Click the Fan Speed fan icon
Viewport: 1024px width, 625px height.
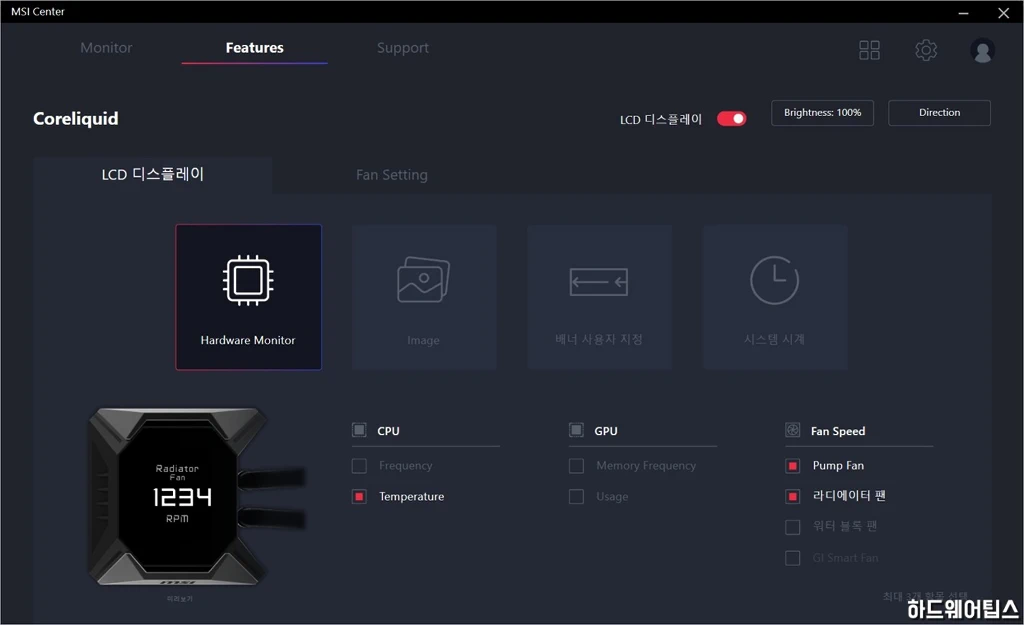(x=792, y=430)
